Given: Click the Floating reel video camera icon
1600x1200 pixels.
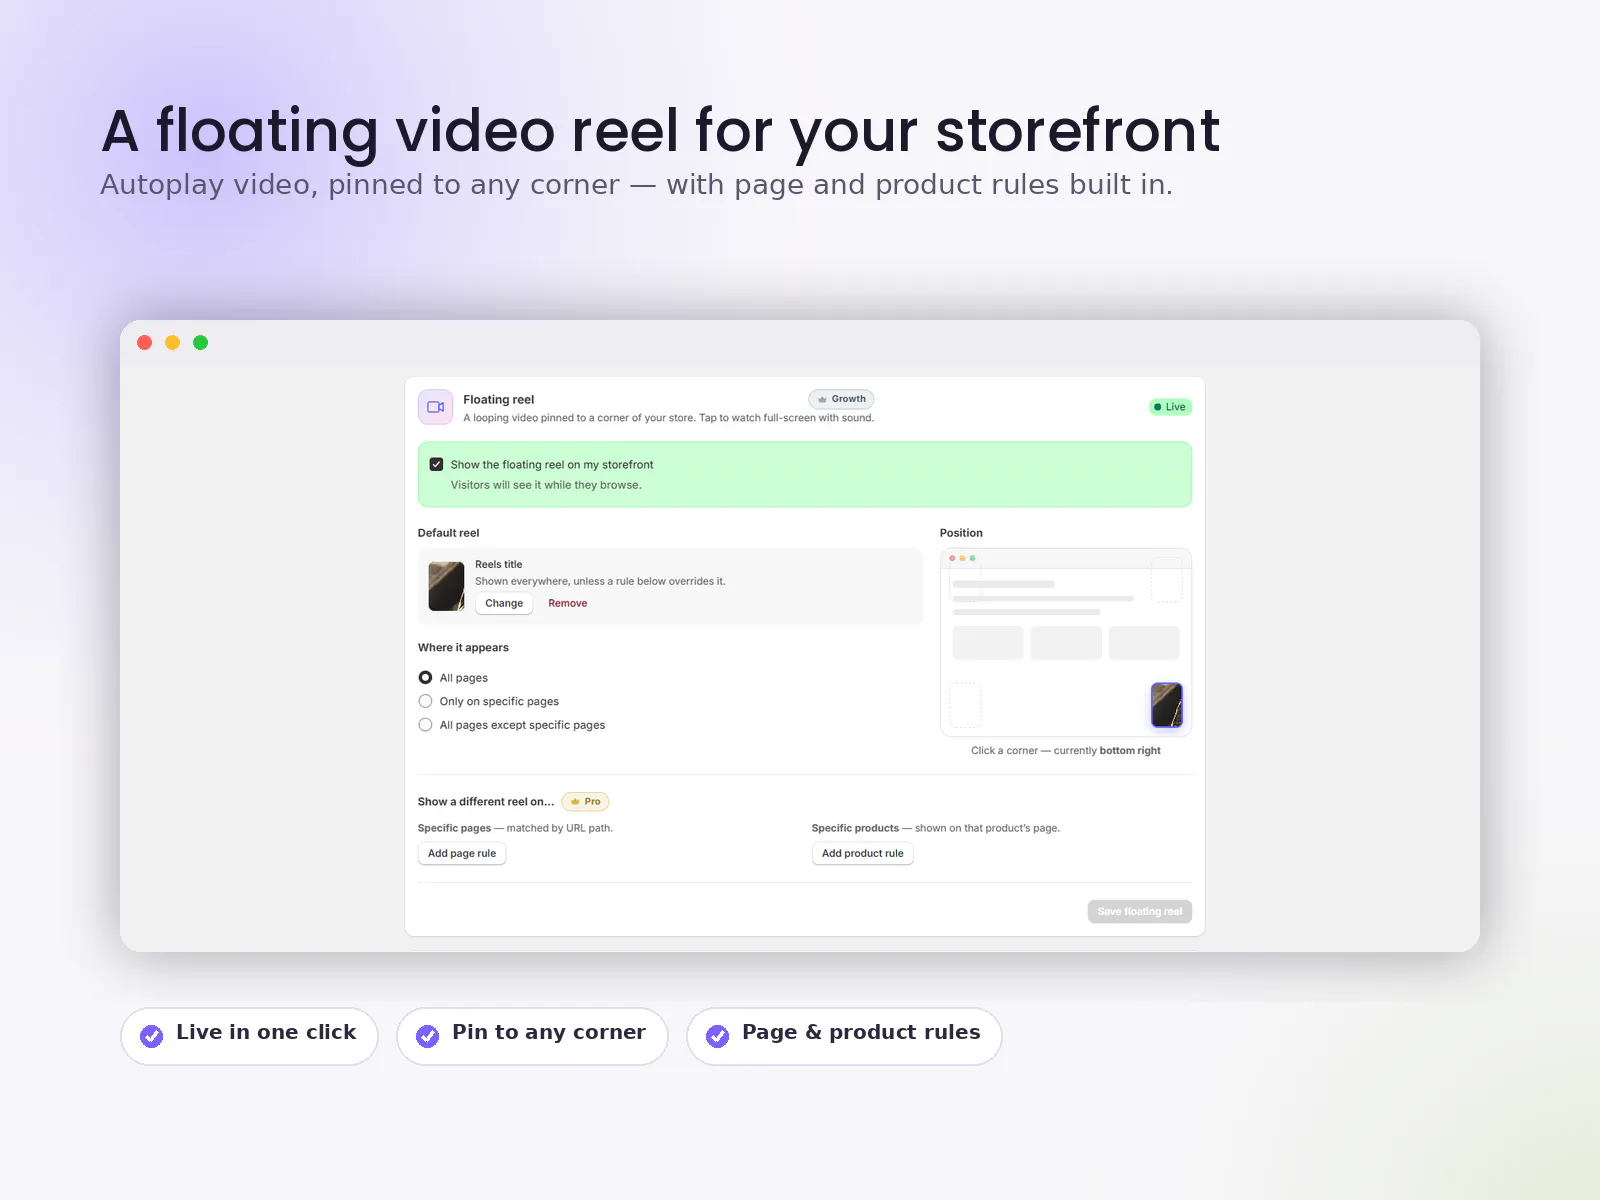Looking at the screenshot, I should coord(435,407).
